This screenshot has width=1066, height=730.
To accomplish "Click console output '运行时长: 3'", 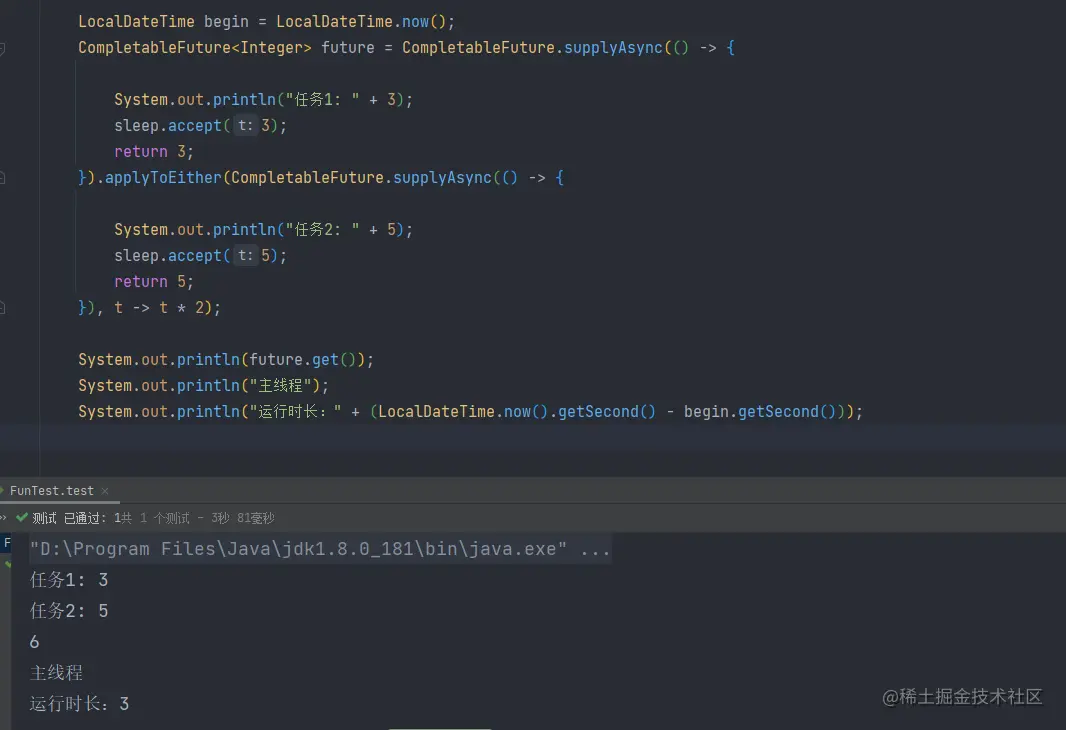I will click(x=80, y=703).
